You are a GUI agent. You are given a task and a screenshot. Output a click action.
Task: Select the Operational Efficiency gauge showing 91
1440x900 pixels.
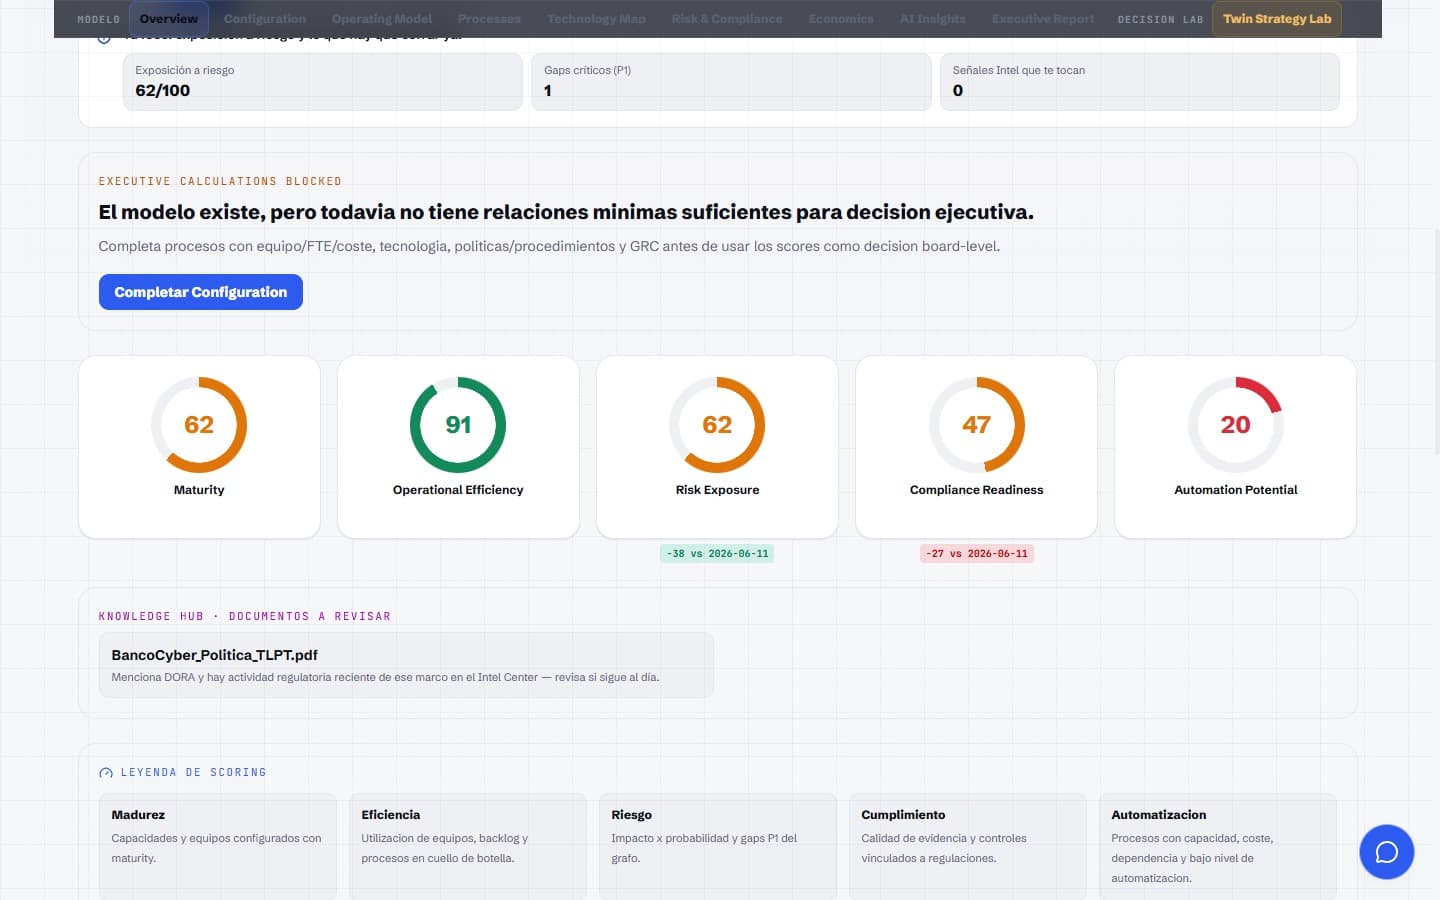(458, 425)
